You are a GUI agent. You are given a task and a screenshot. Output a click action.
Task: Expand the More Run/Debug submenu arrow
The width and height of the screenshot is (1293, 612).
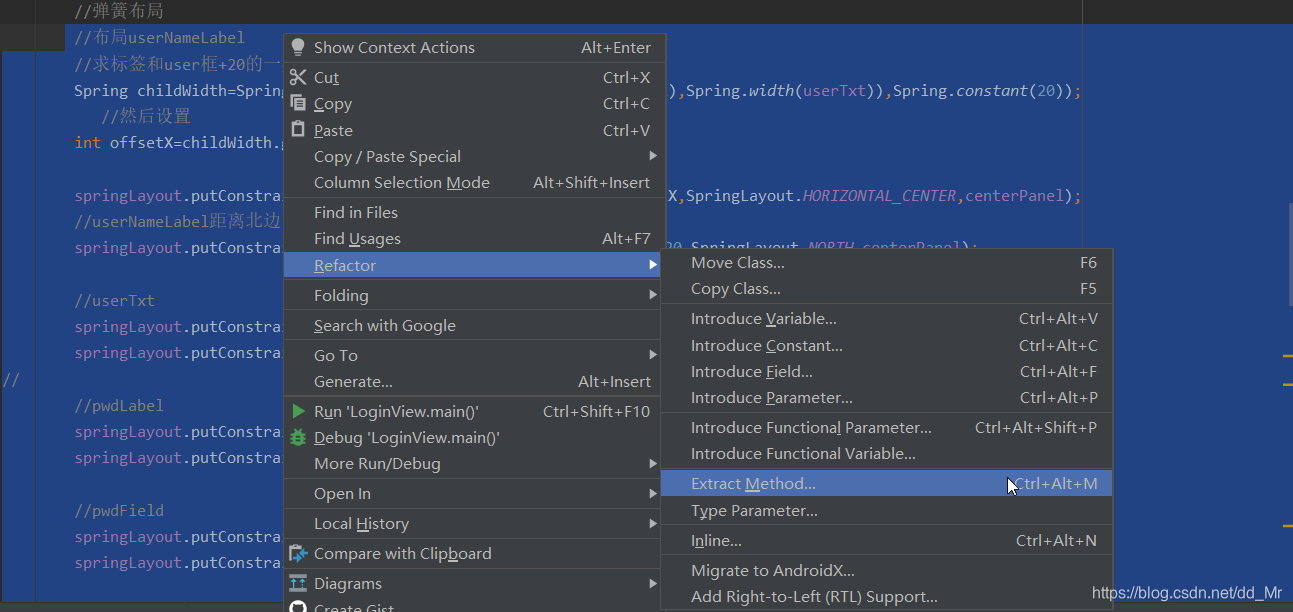click(x=653, y=463)
